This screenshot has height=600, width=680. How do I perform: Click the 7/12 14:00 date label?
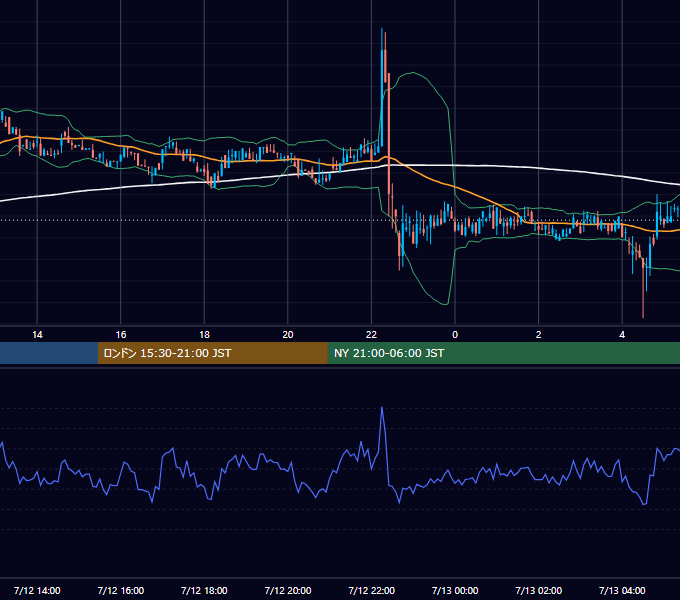(x=37, y=590)
